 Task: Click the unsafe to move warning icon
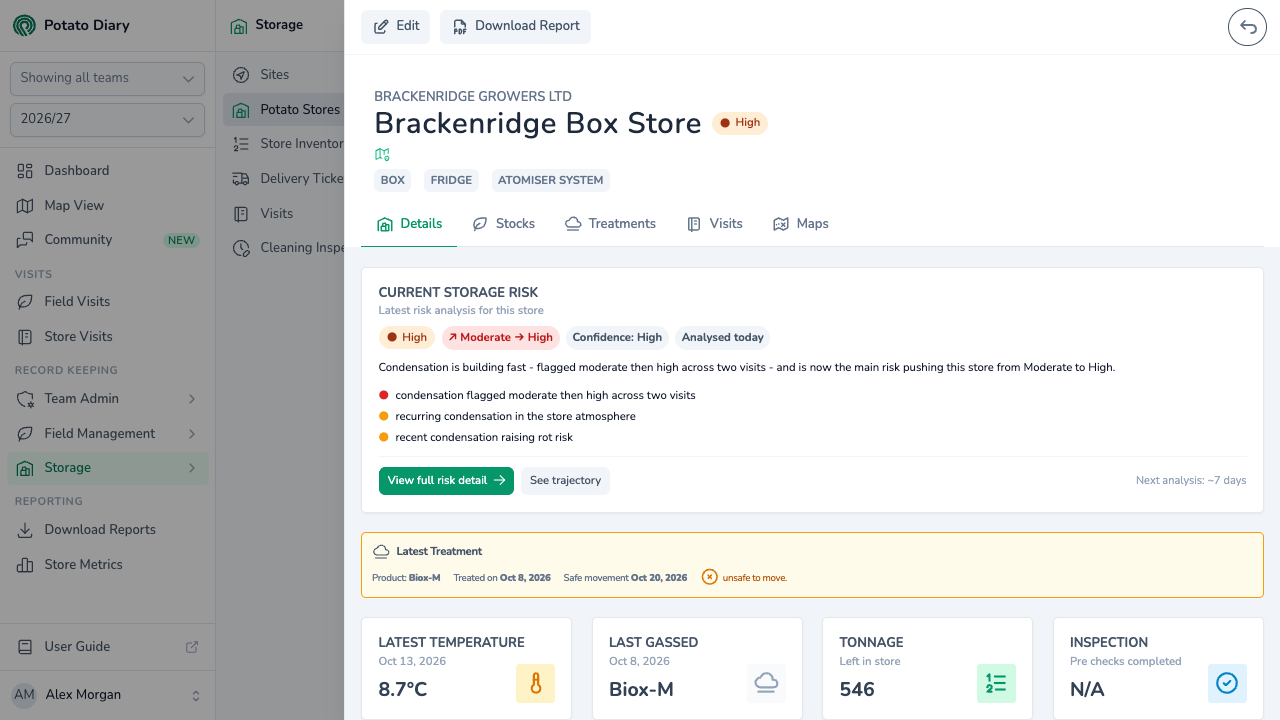709,577
